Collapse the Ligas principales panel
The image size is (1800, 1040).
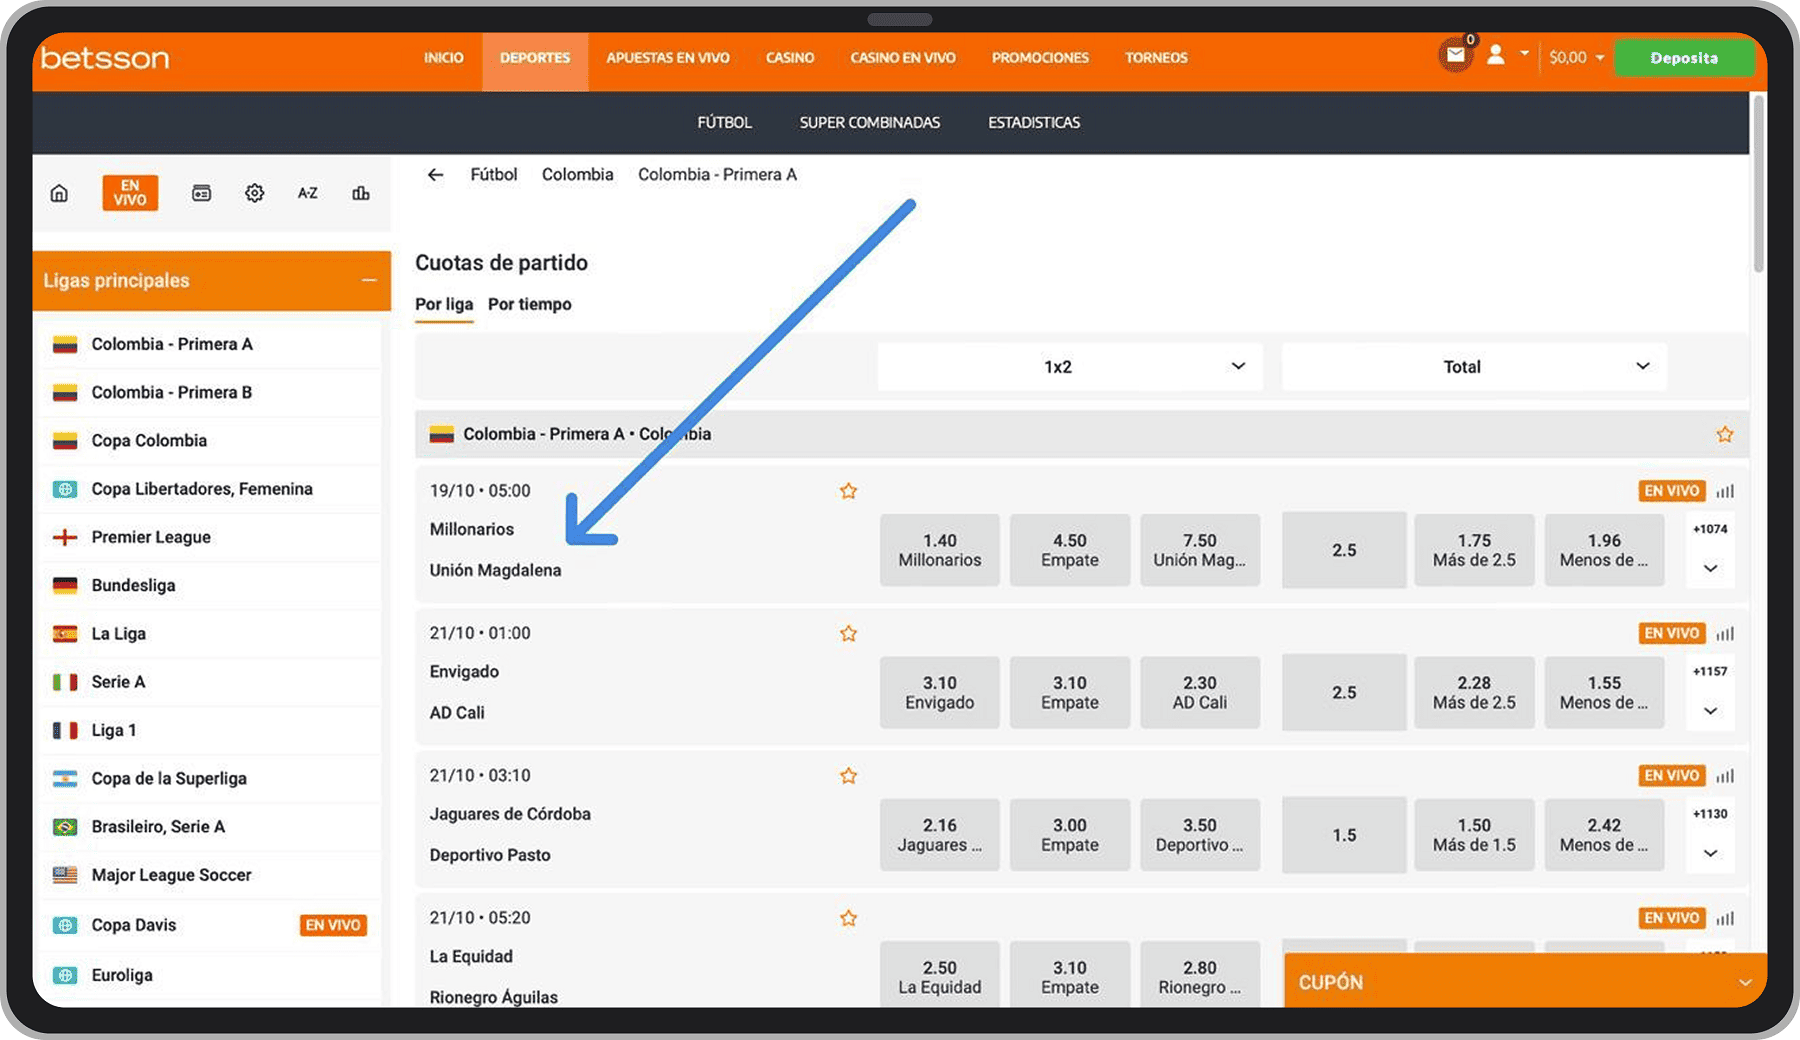click(x=368, y=281)
